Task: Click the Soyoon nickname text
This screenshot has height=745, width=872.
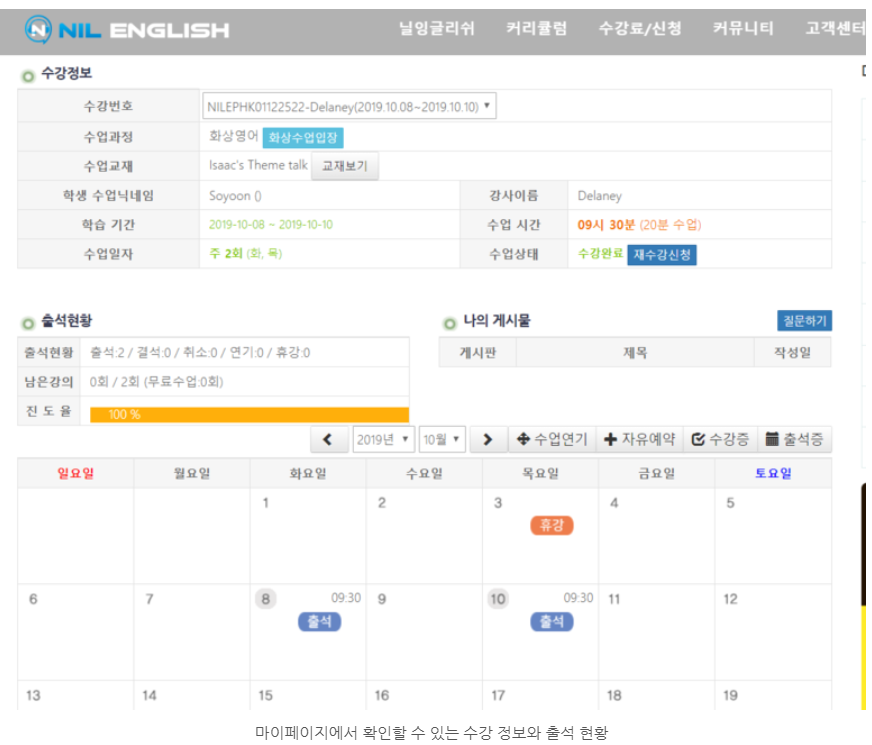Action: coord(235,196)
